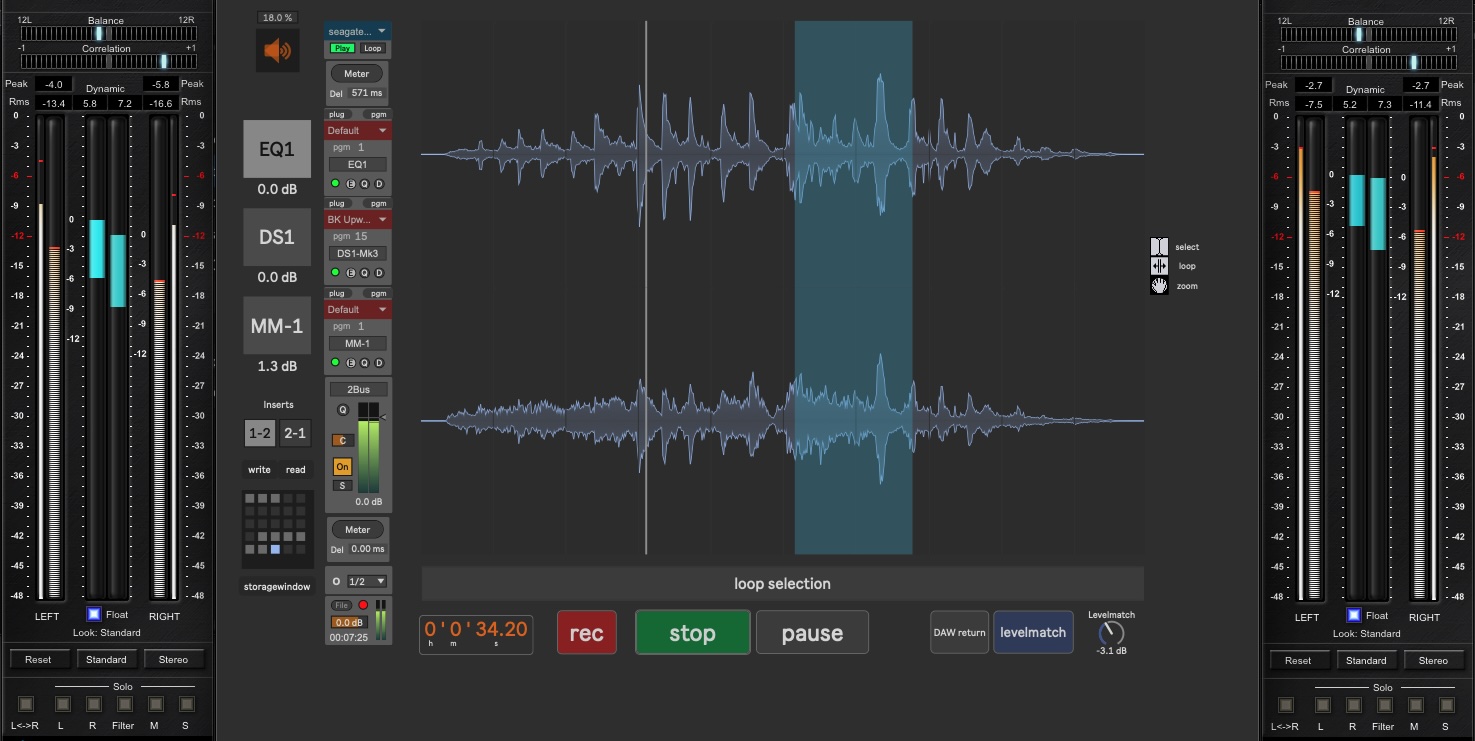
Task: Choose the loop tool icon in waveform
Action: (1159, 266)
